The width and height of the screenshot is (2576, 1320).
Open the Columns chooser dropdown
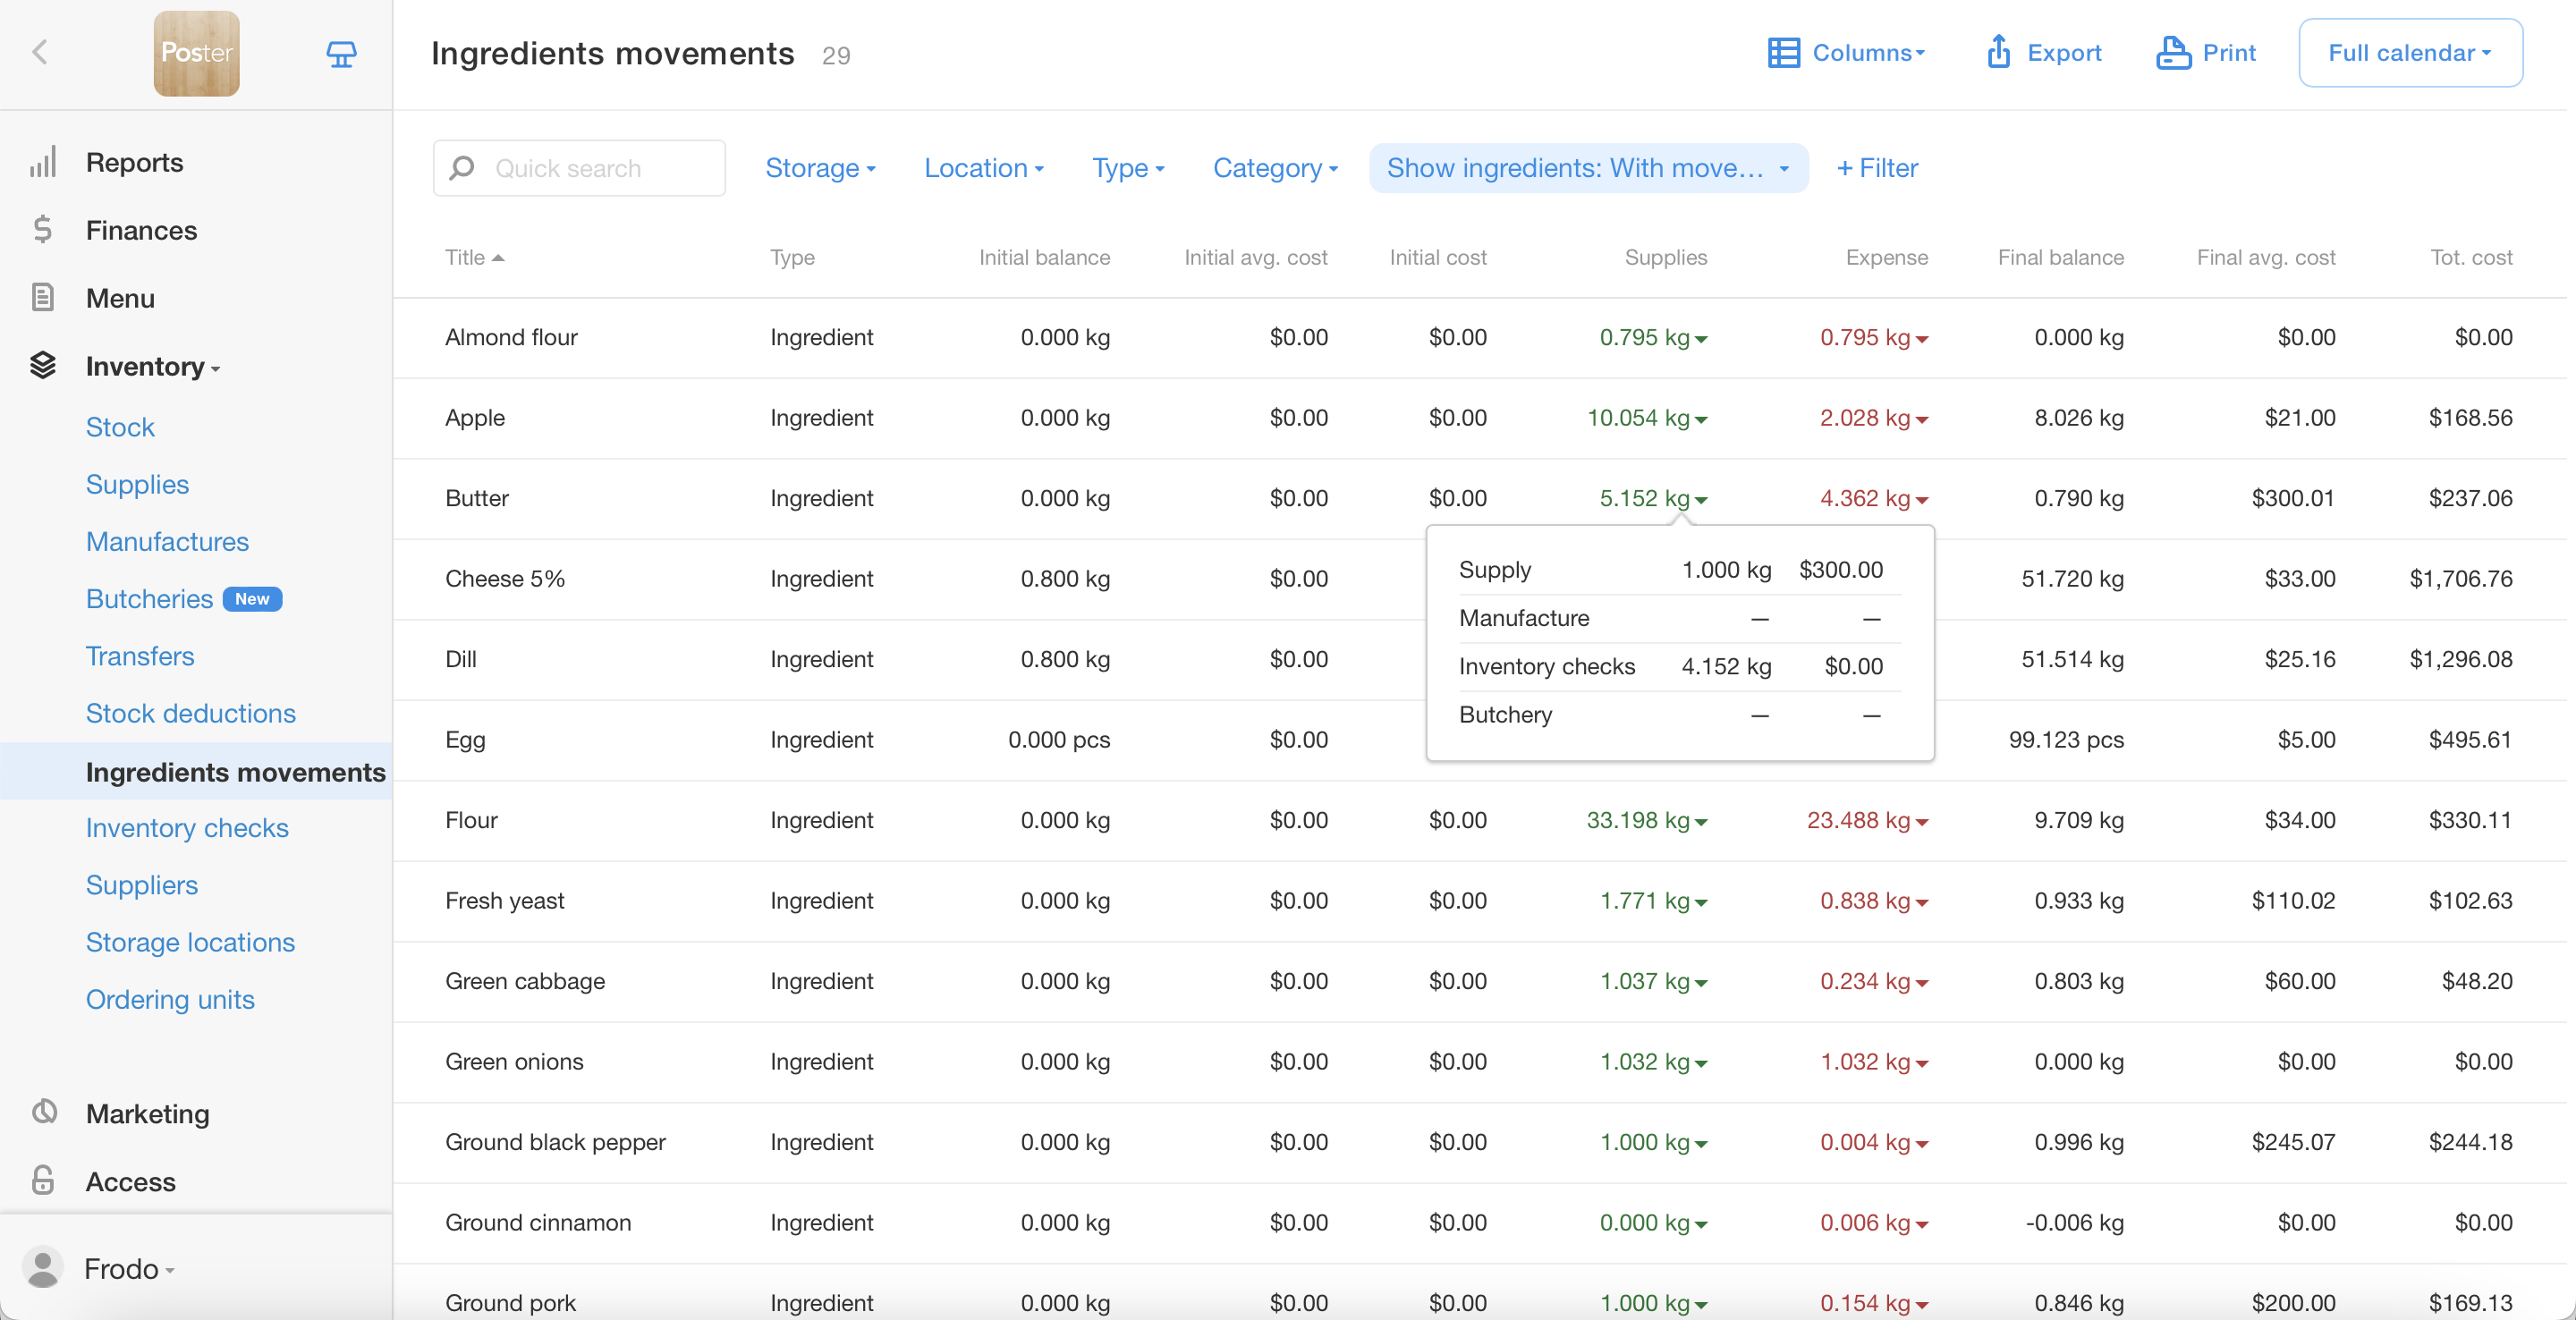coord(1846,52)
